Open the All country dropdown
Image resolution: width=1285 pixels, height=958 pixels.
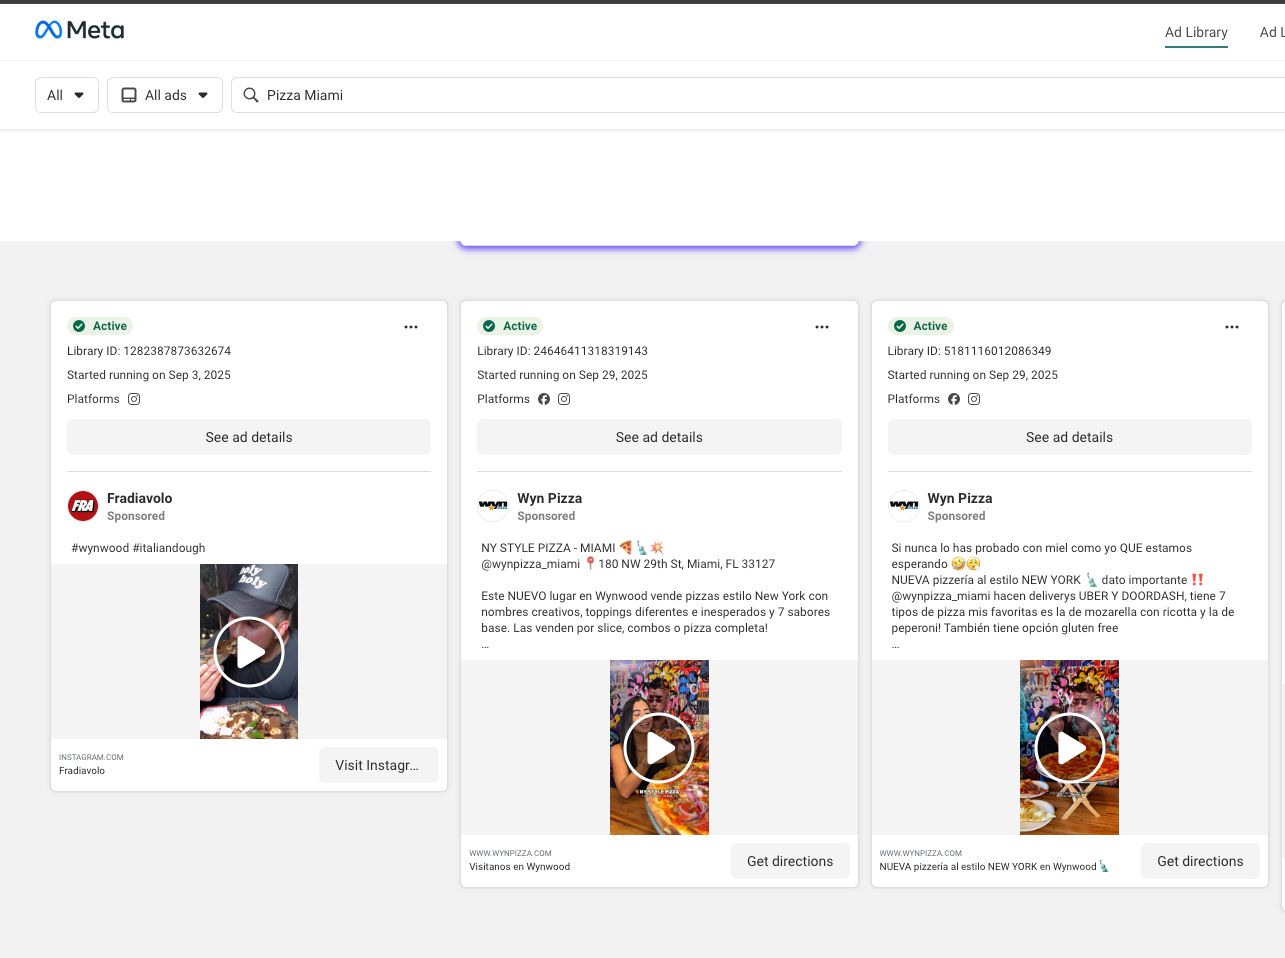coord(67,95)
